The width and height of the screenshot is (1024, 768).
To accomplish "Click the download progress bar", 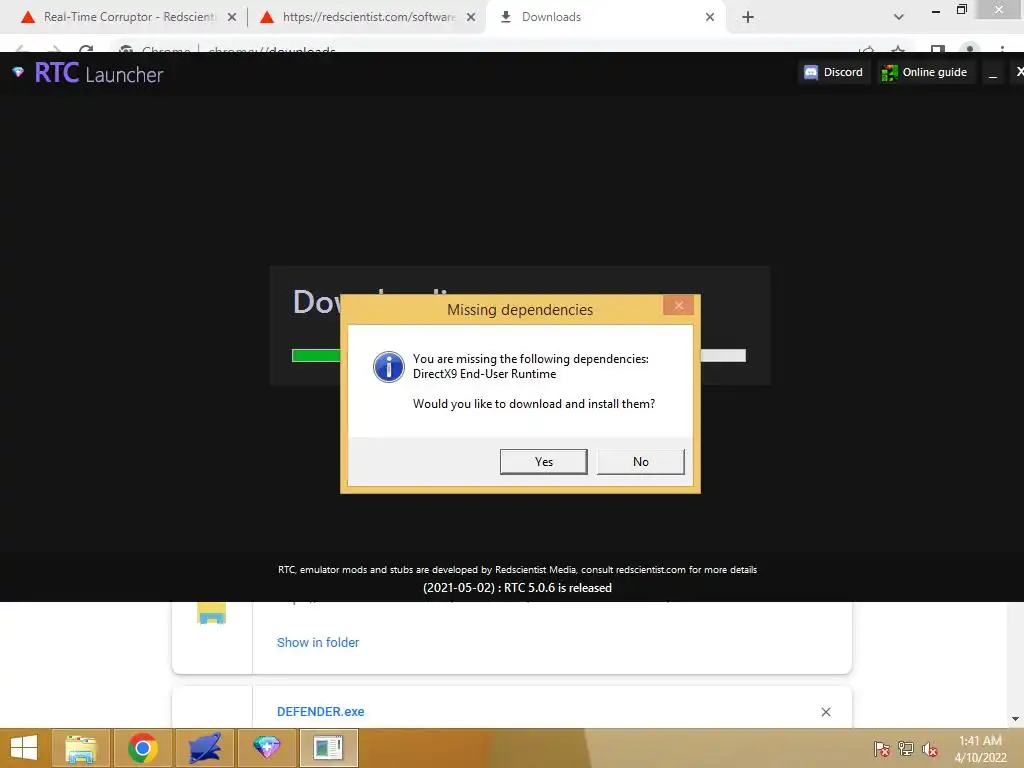I will 519,355.
